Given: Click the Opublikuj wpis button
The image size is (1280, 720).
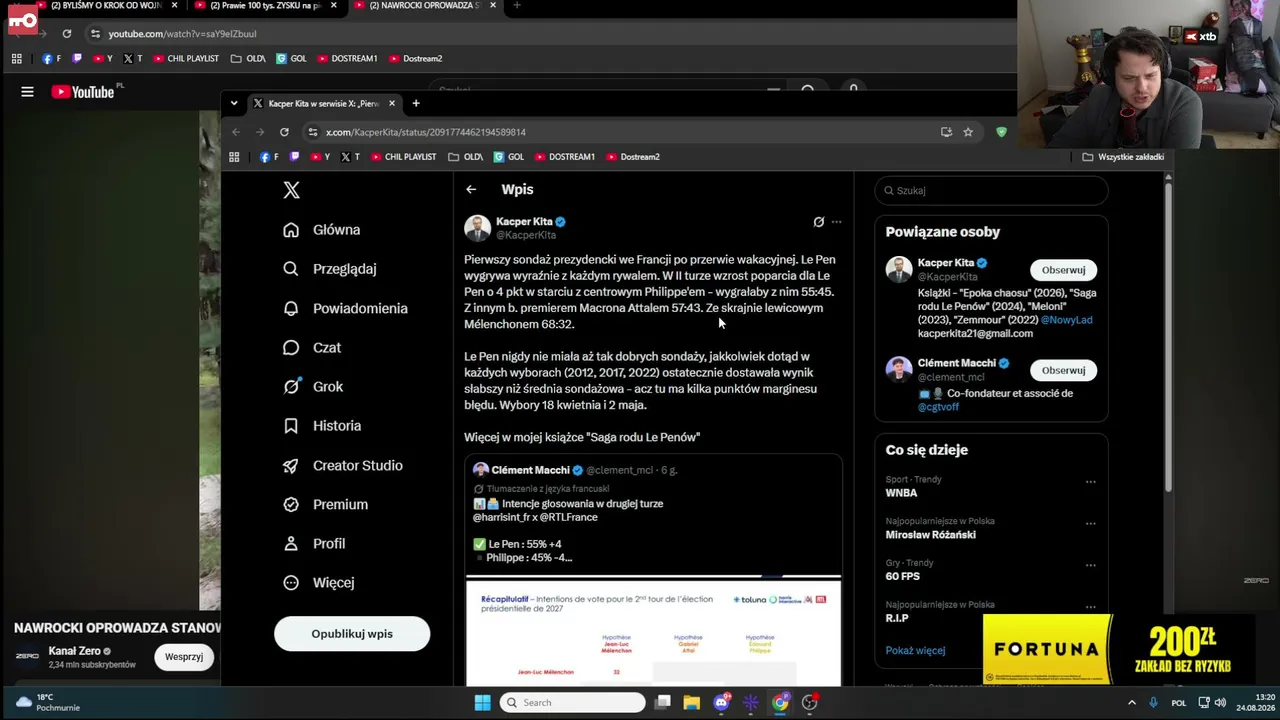Looking at the screenshot, I should click(x=352, y=634).
